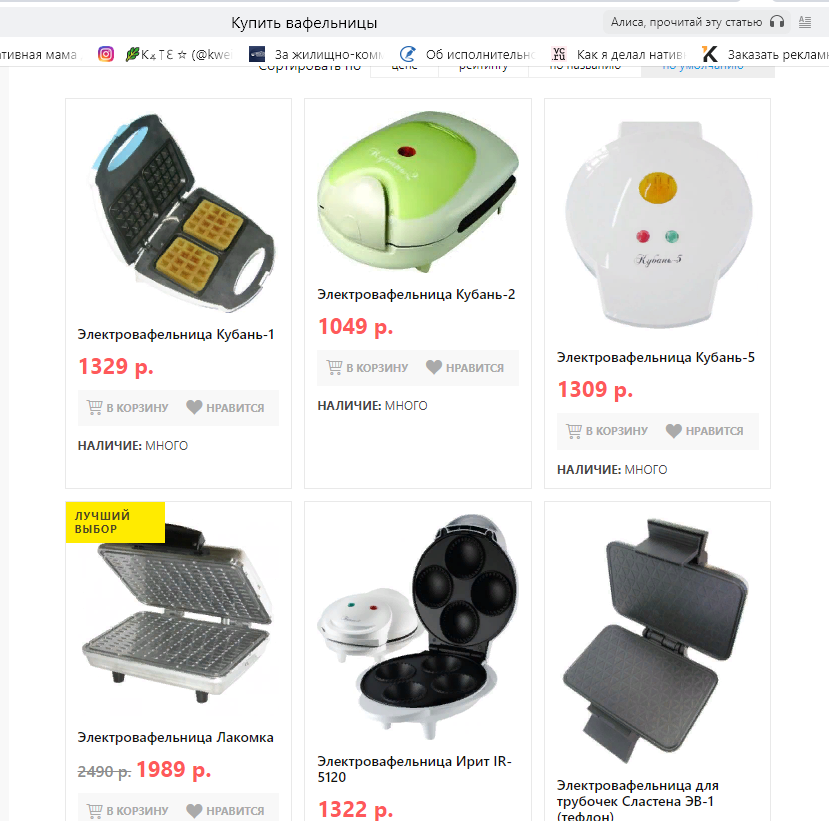Image resolution: width=829 pixels, height=821 pixels.
Task: Click the Alice headphones read-aloud icon
Action: pyautogui.click(x=777, y=22)
